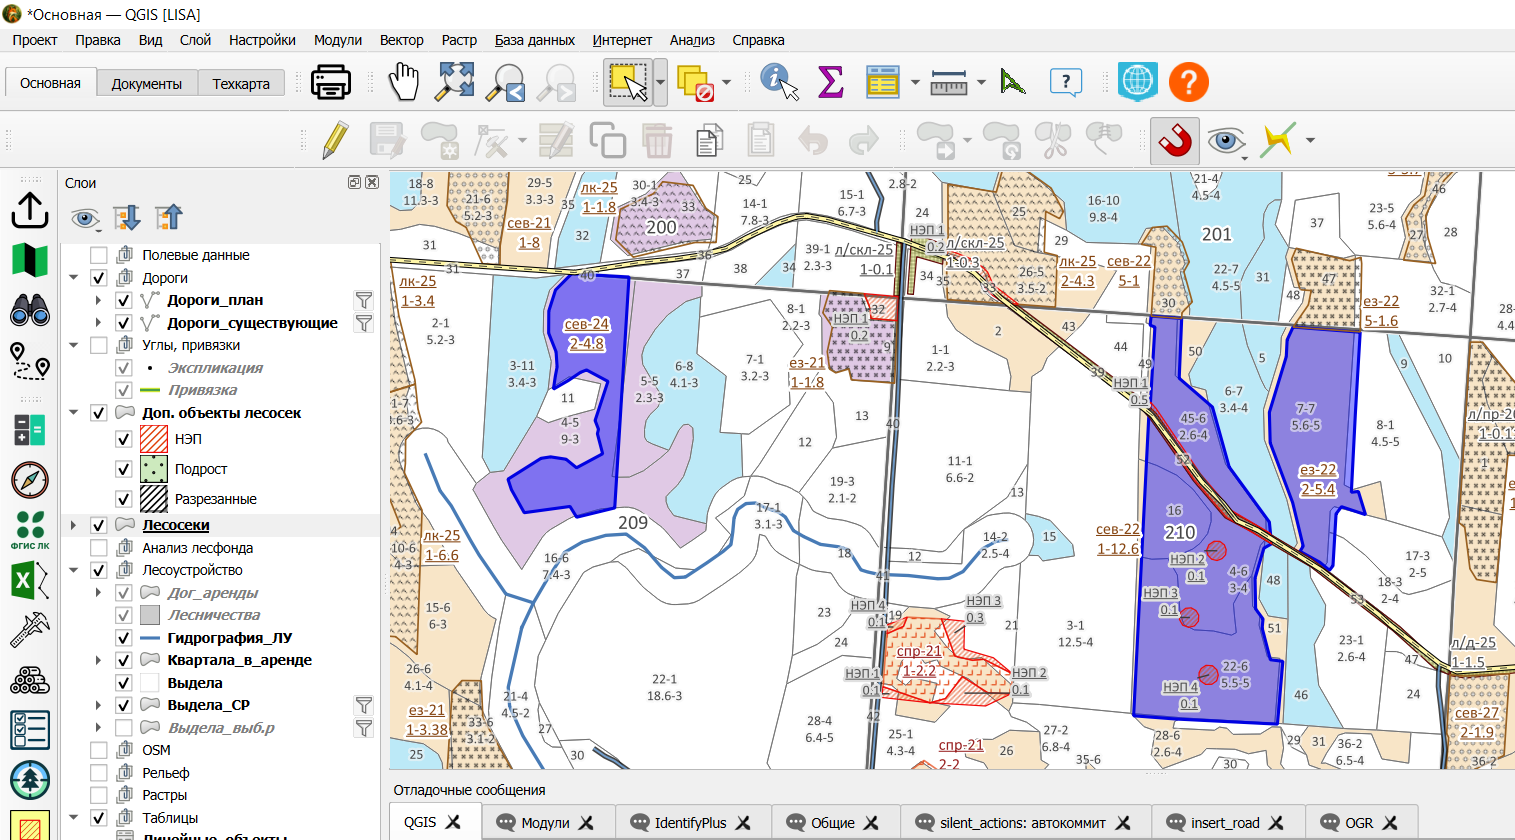
Task: Enable Анализ лесфонда checkbox
Action: click(99, 548)
